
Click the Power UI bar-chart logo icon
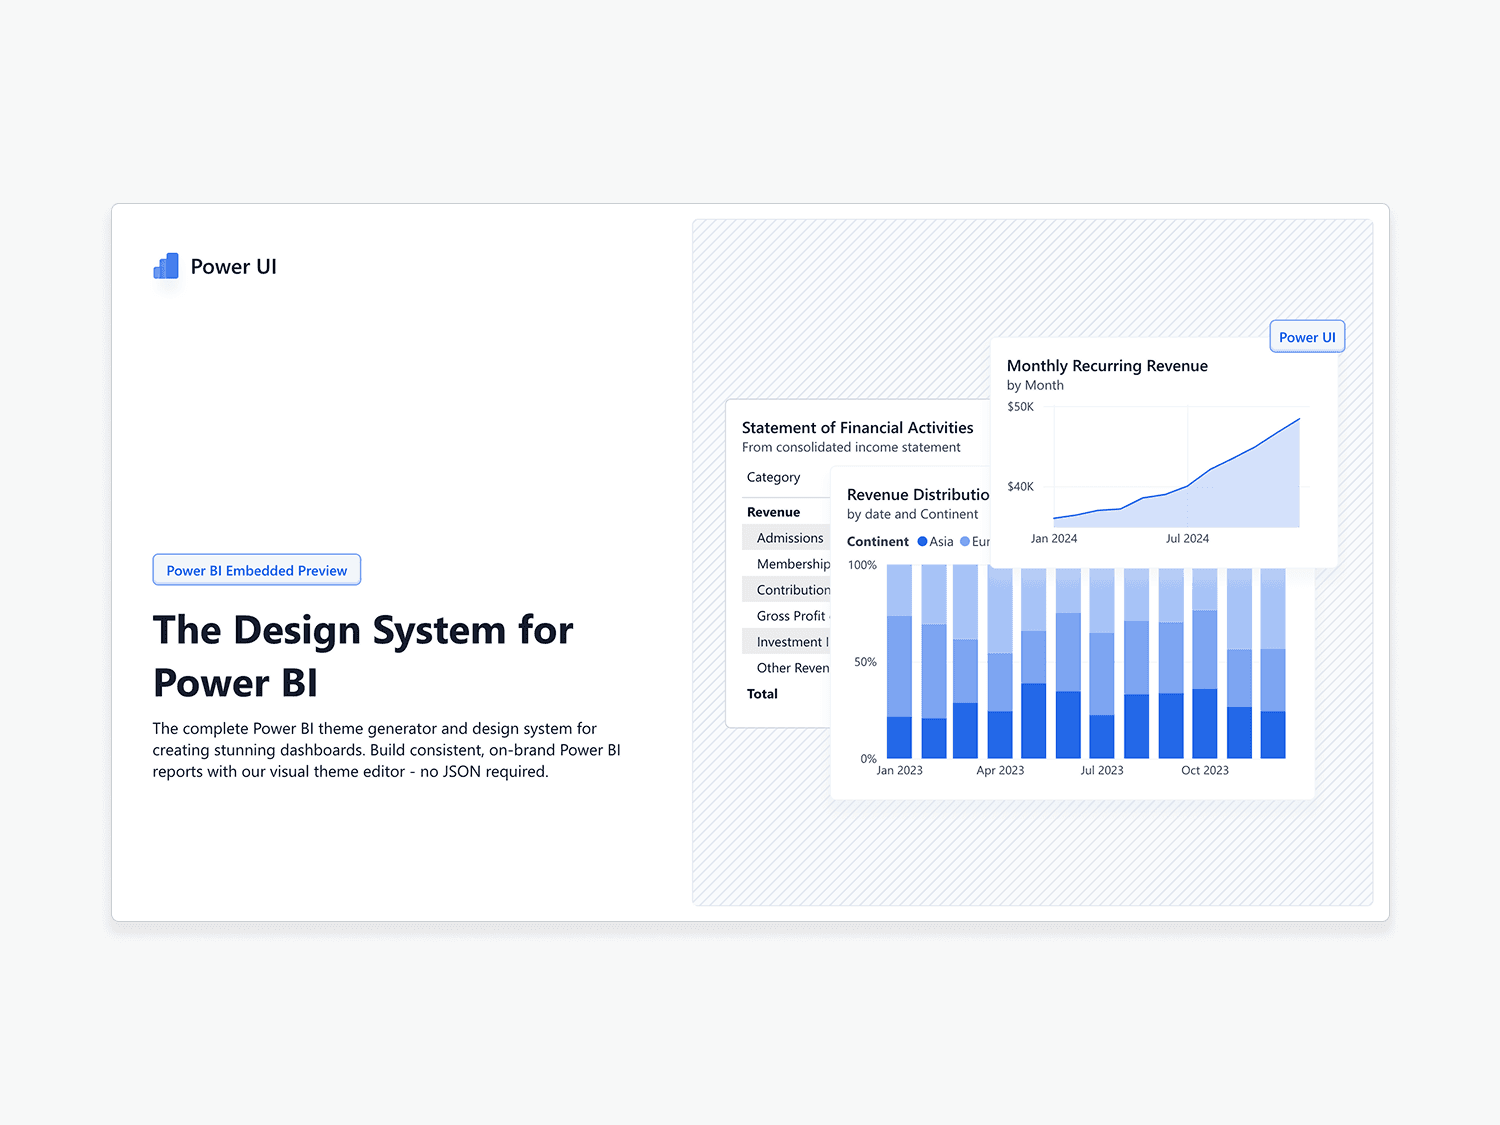(x=165, y=265)
